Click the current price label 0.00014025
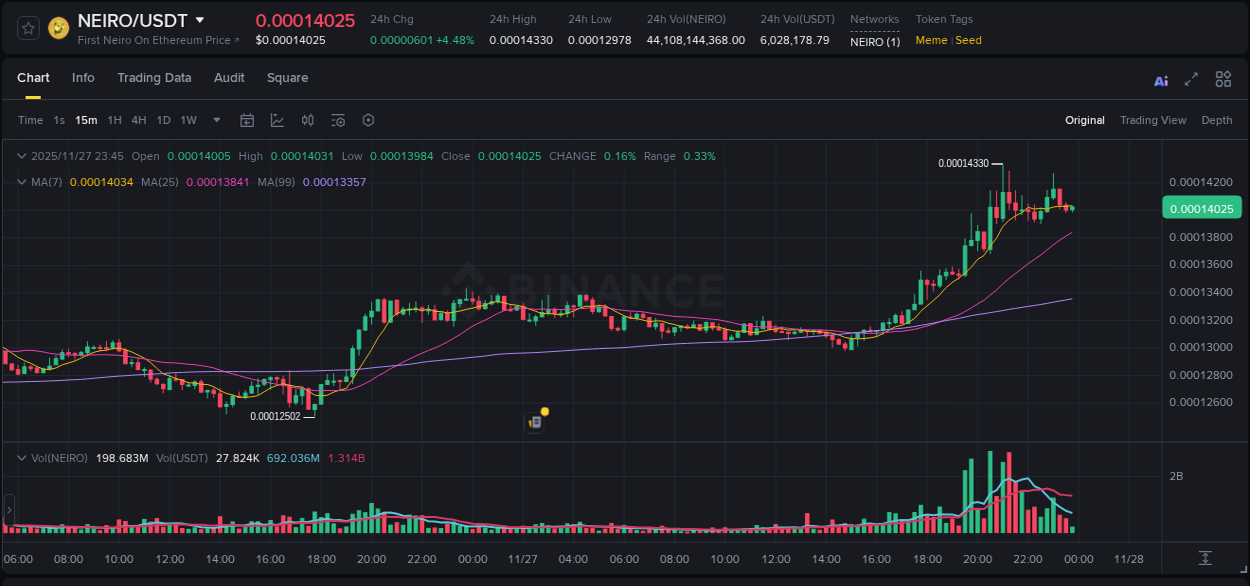This screenshot has width=1250, height=586. click(1200, 207)
